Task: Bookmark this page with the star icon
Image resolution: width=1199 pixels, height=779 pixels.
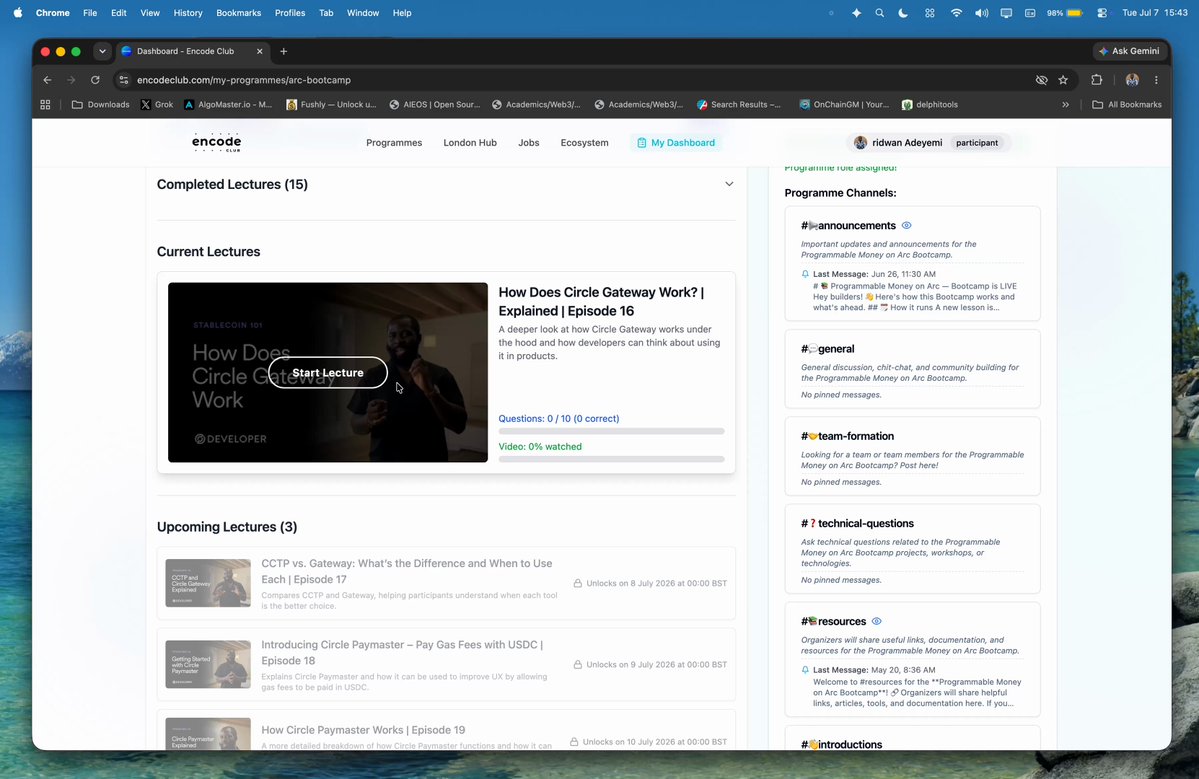Action: (1063, 80)
